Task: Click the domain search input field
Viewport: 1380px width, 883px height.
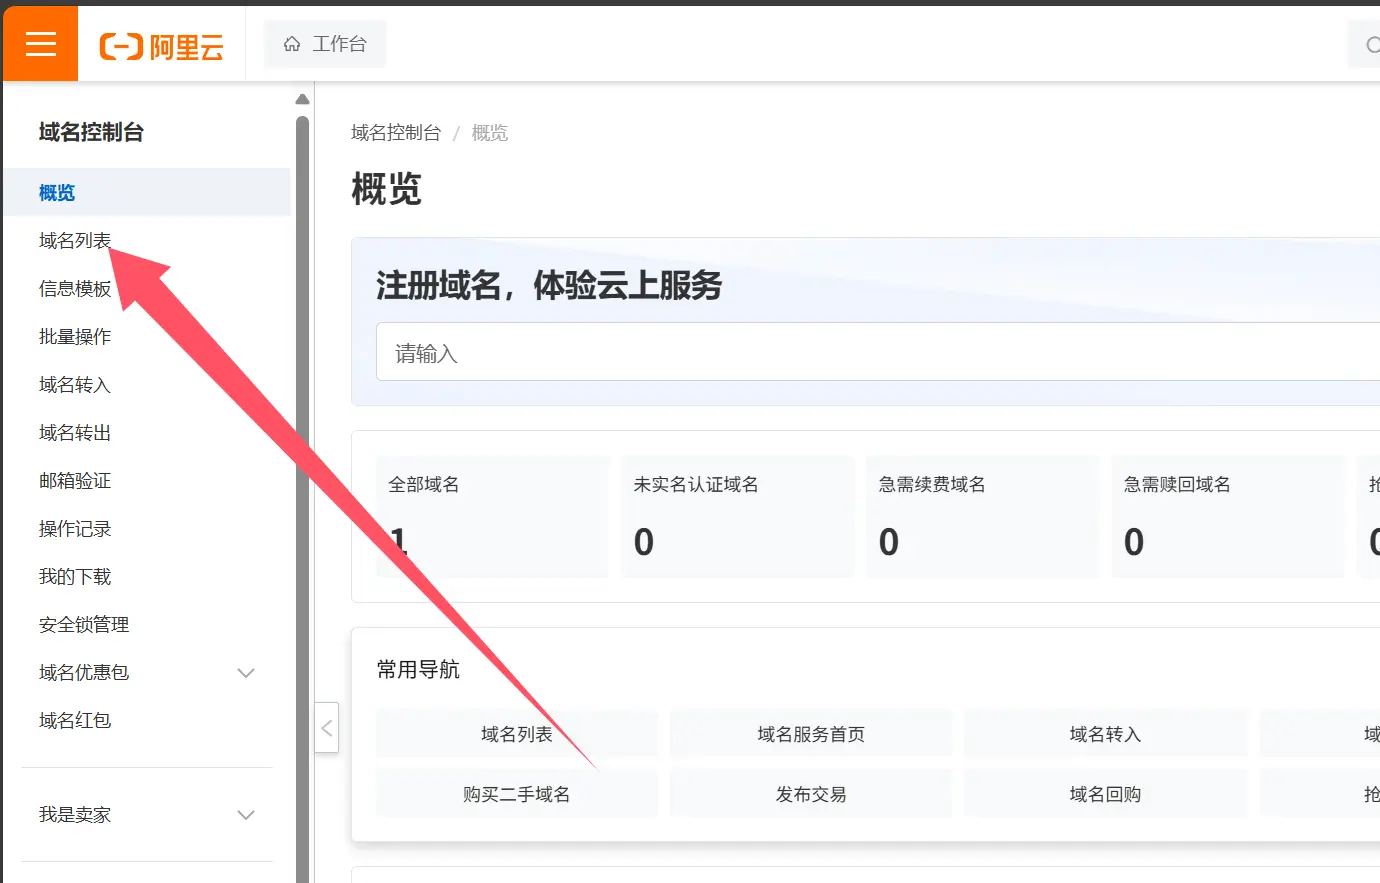Action: pos(870,352)
